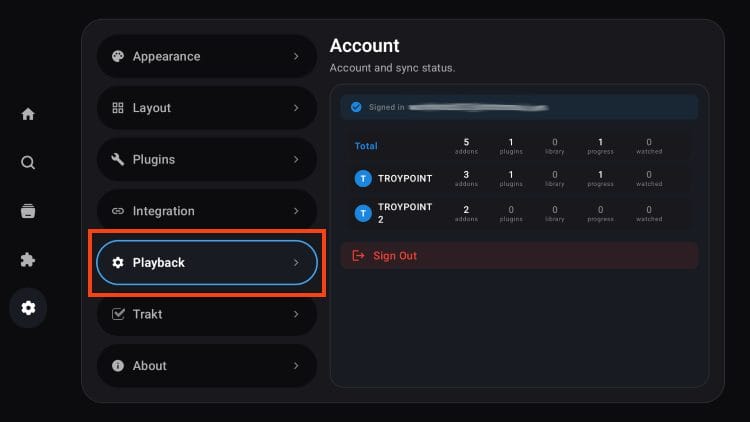This screenshot has width=750, height=422.
Task: Expand Appearance settings chevron
Action: click(x=296, y=57)
